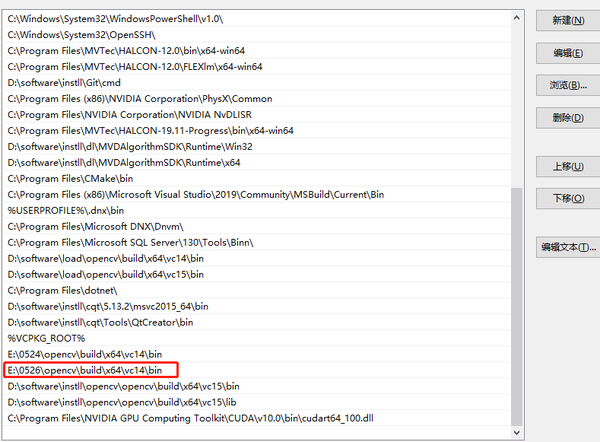Select the CUDA v10.0 cudart64_100.dll entry
The width and height of the screenshot is (600, 442).
pos(257,418)
